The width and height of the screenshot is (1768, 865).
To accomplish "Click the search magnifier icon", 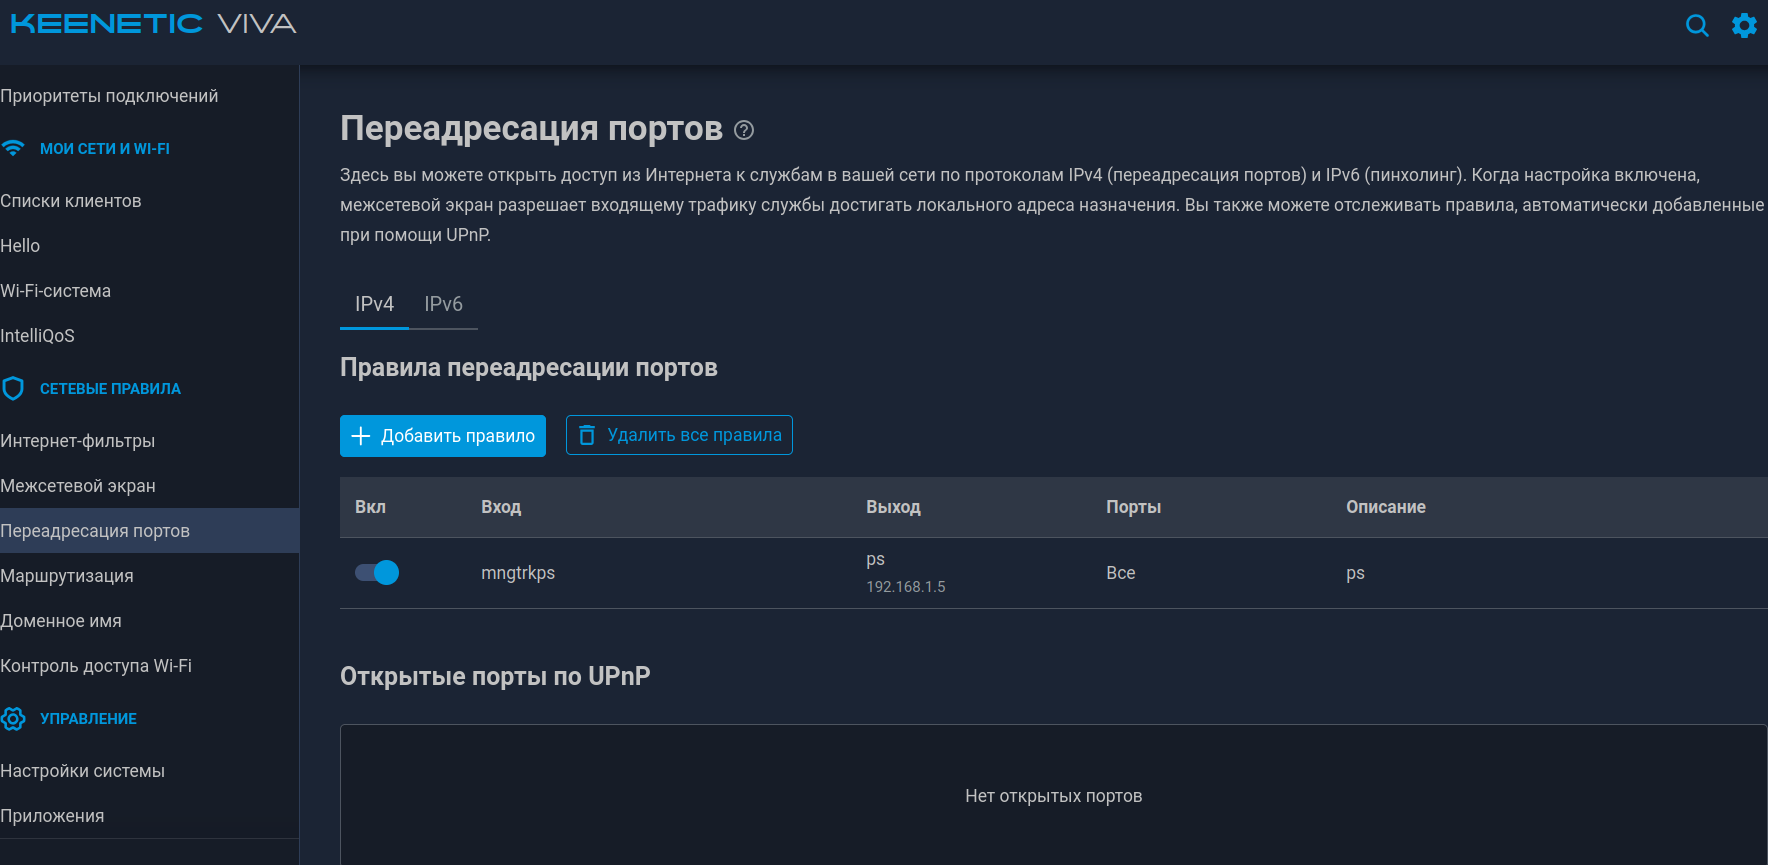I will click(1697, 26).
